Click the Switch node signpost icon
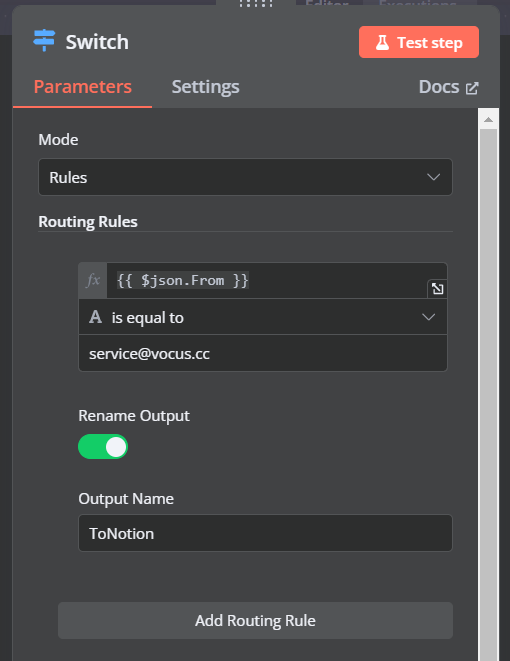 [x=44, y=40]
